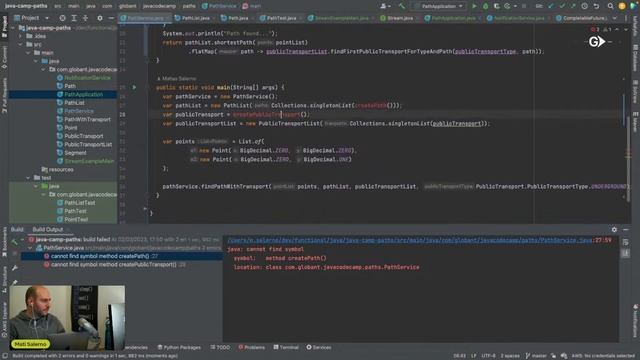Select the Build Output tab
Image resolution: width=640 pixels, height=360 pixels.
click(48, 229)
